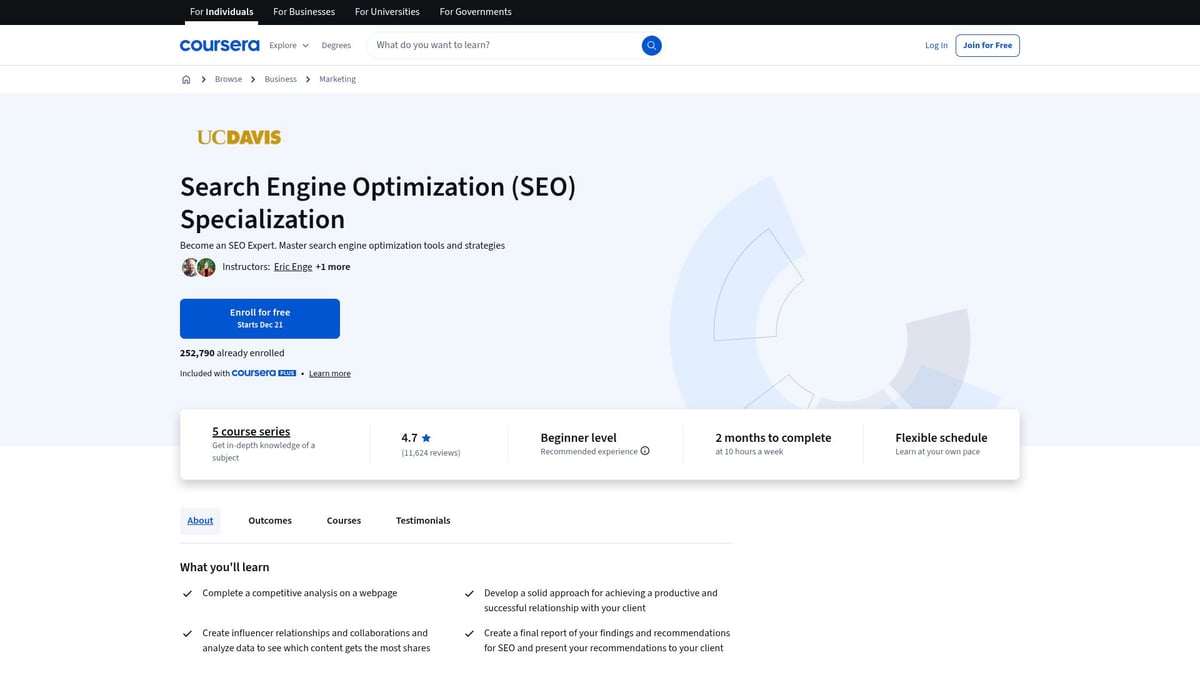The image size is (1200, 675).
Task: Switch to the Courses tab
Action: (x=343, y=520)
